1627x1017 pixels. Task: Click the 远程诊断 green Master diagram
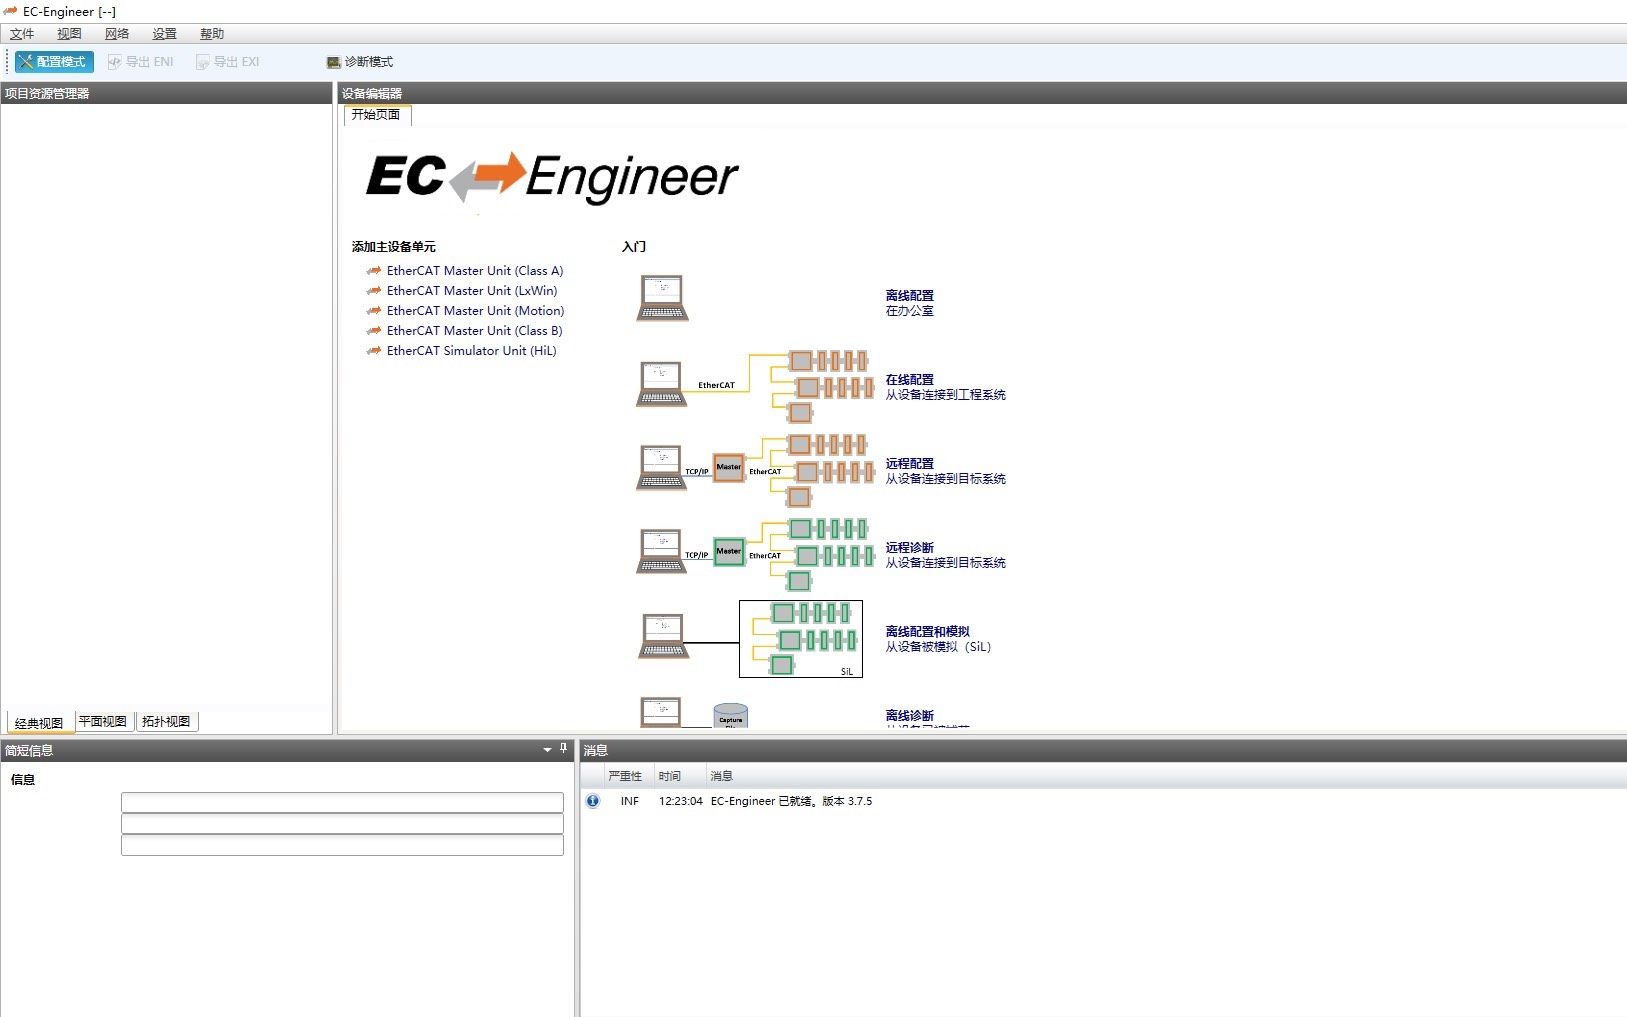tap(755, 553)
